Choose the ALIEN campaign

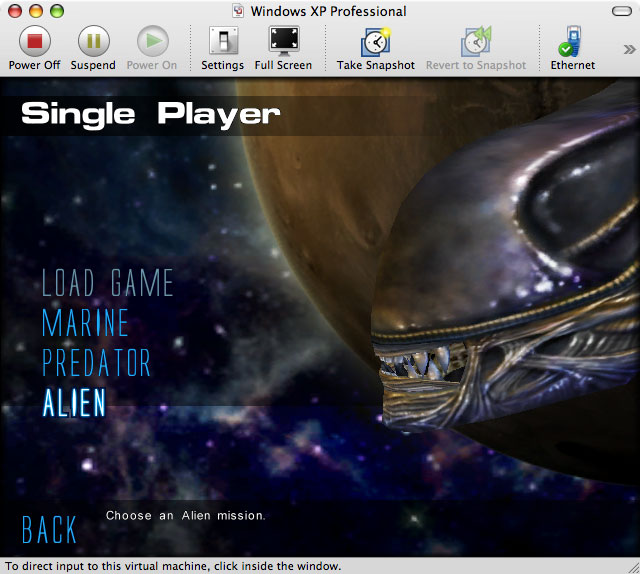coord(74,402)
